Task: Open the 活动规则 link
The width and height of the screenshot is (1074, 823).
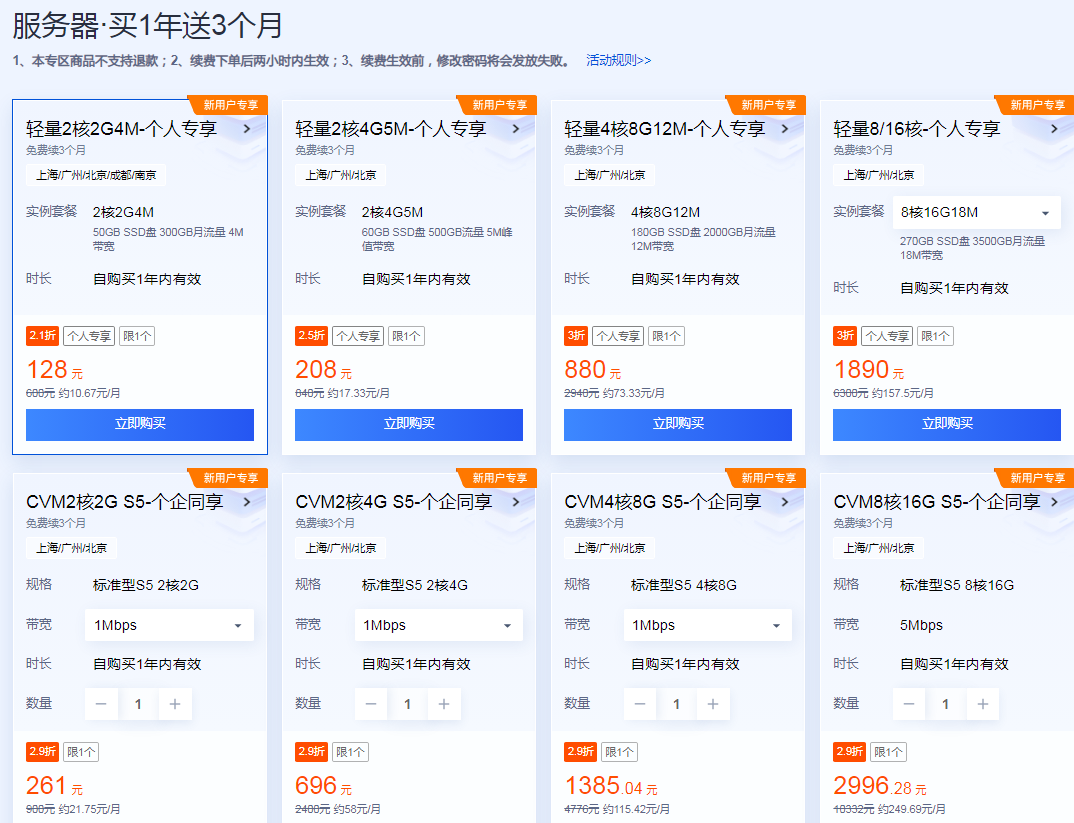Action: tap(618, 60)
